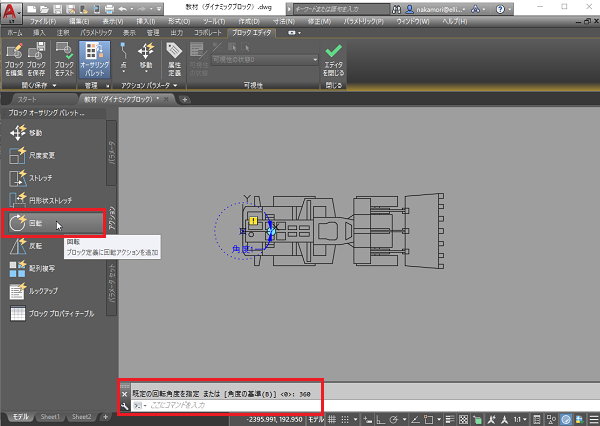
Task: Open the AutoCAD application menu button
Action: point(11,12)
